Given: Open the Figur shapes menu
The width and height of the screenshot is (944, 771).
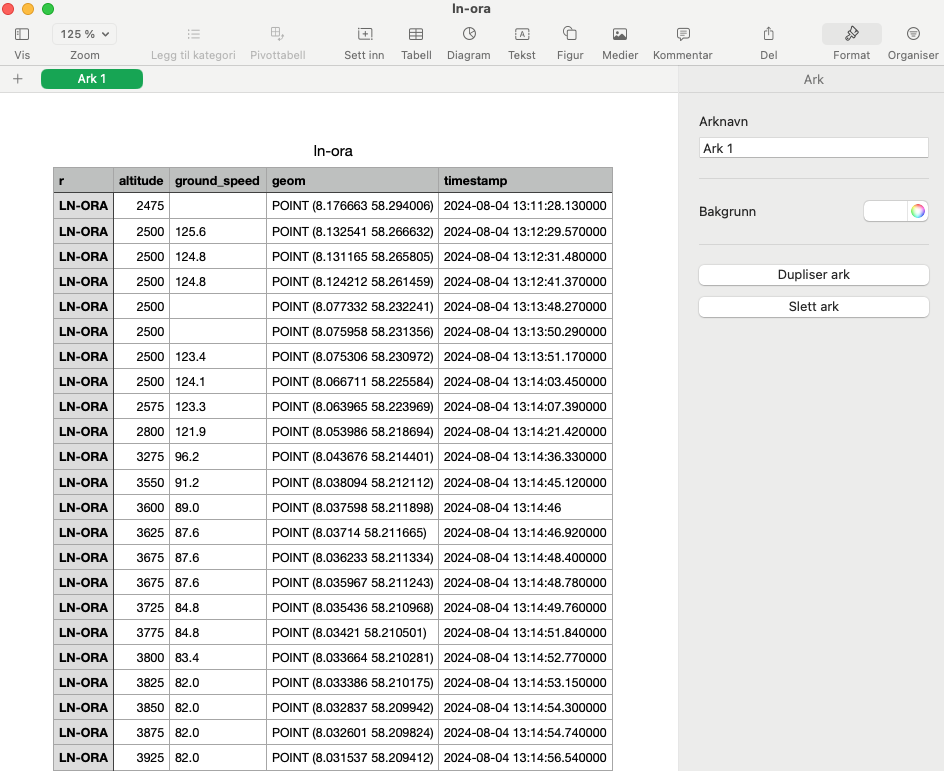Looking at the screenshot, I should [x=570, y=34].
